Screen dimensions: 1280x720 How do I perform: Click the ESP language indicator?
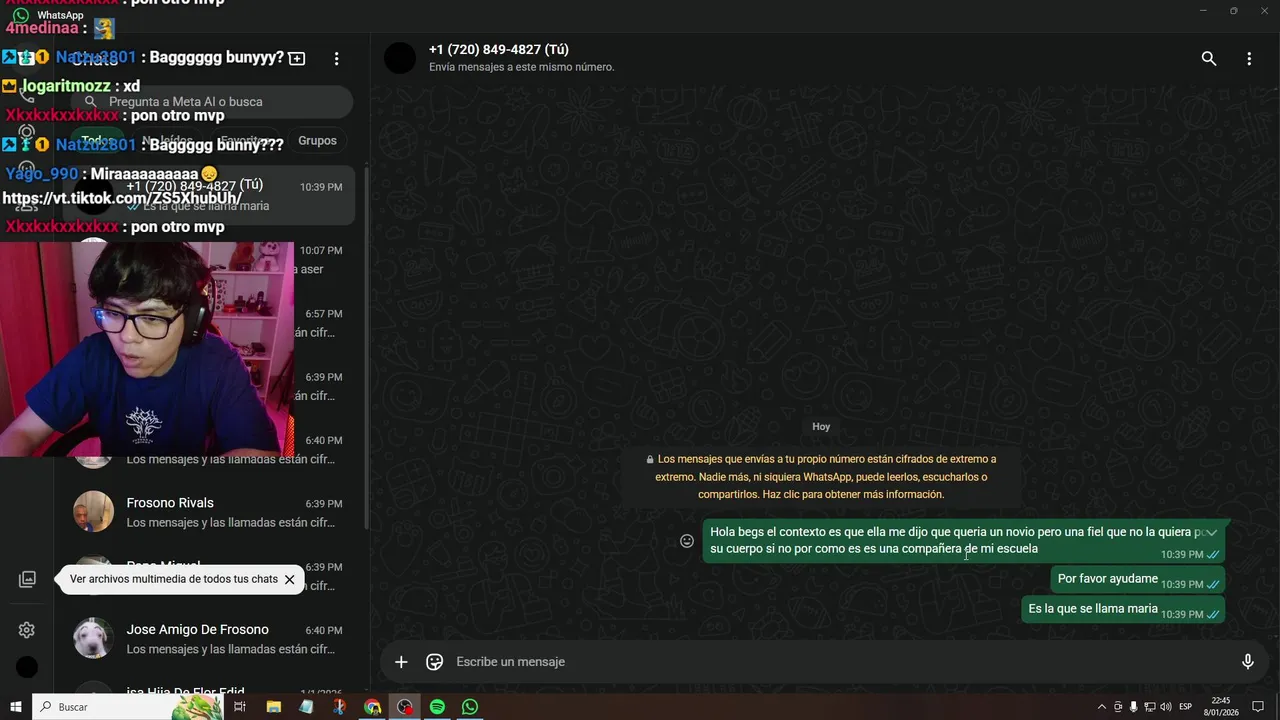pos(1186,707)
